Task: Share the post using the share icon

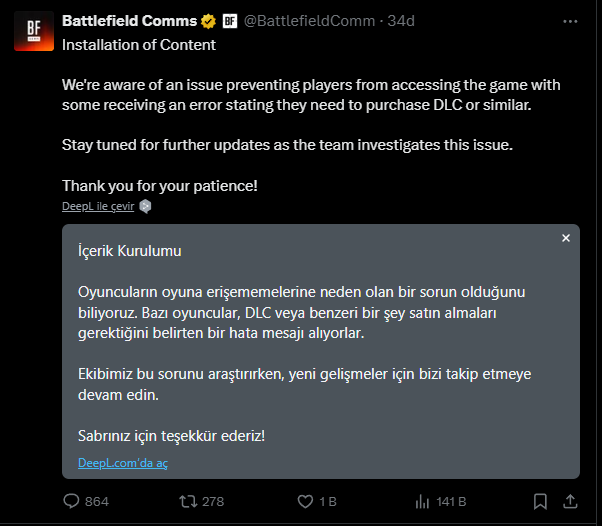Action: tap(570, 501)
